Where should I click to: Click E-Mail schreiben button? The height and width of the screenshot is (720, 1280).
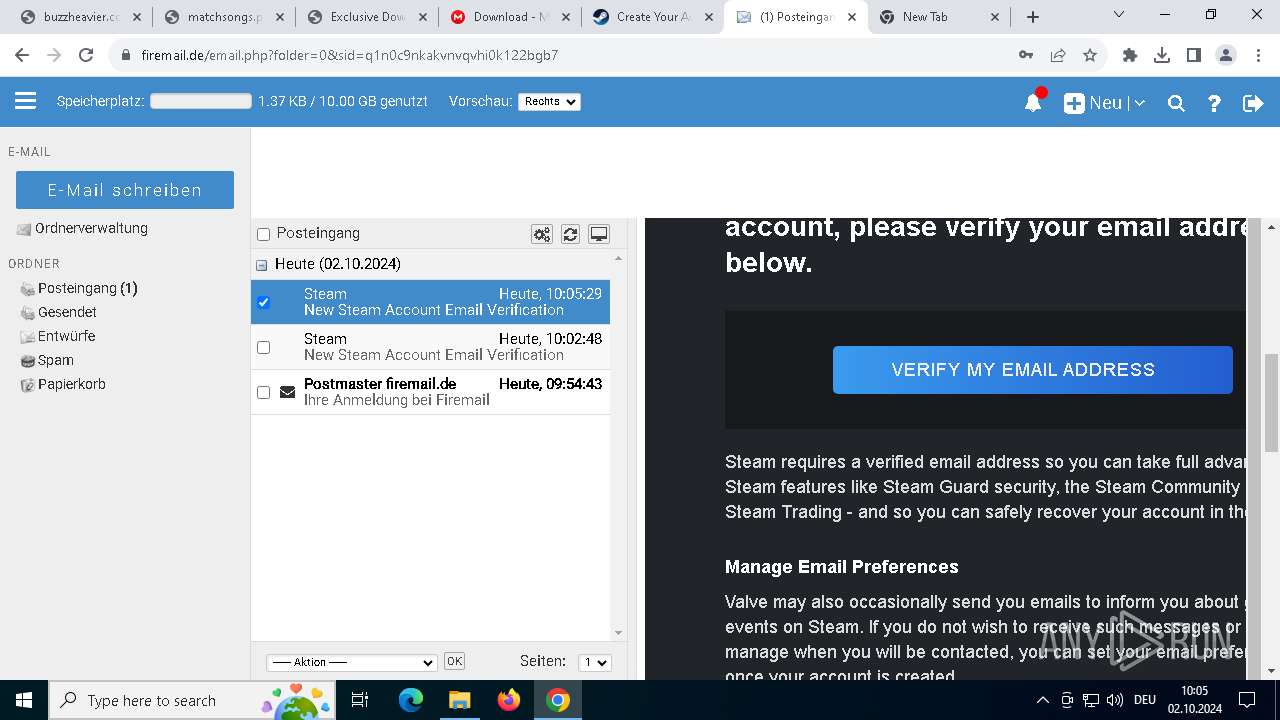point(125,190)
